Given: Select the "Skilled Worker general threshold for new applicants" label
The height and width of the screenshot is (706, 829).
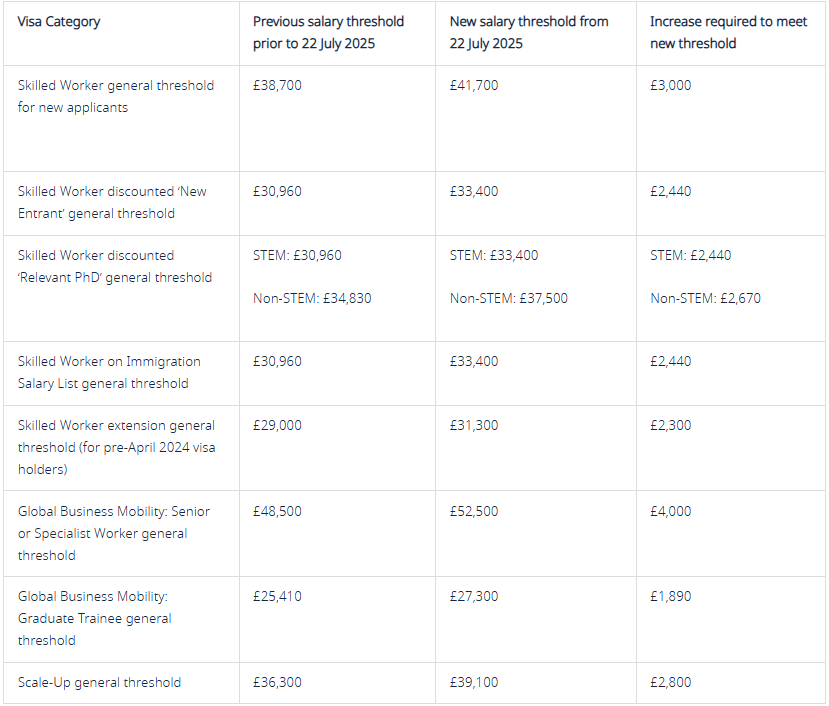Looking at the screenshot, I should 116,96.
